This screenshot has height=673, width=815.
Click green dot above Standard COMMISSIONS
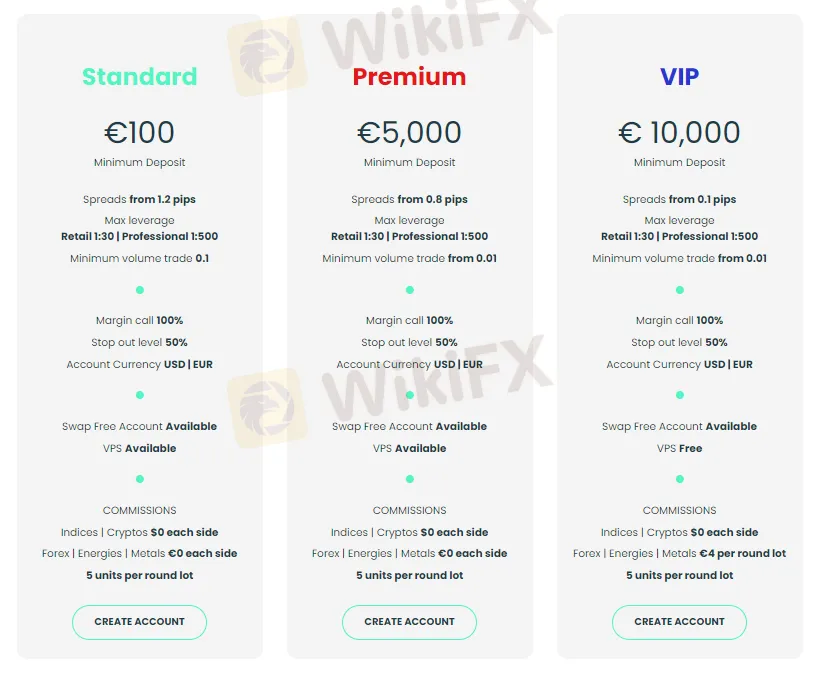pos(140,479)
